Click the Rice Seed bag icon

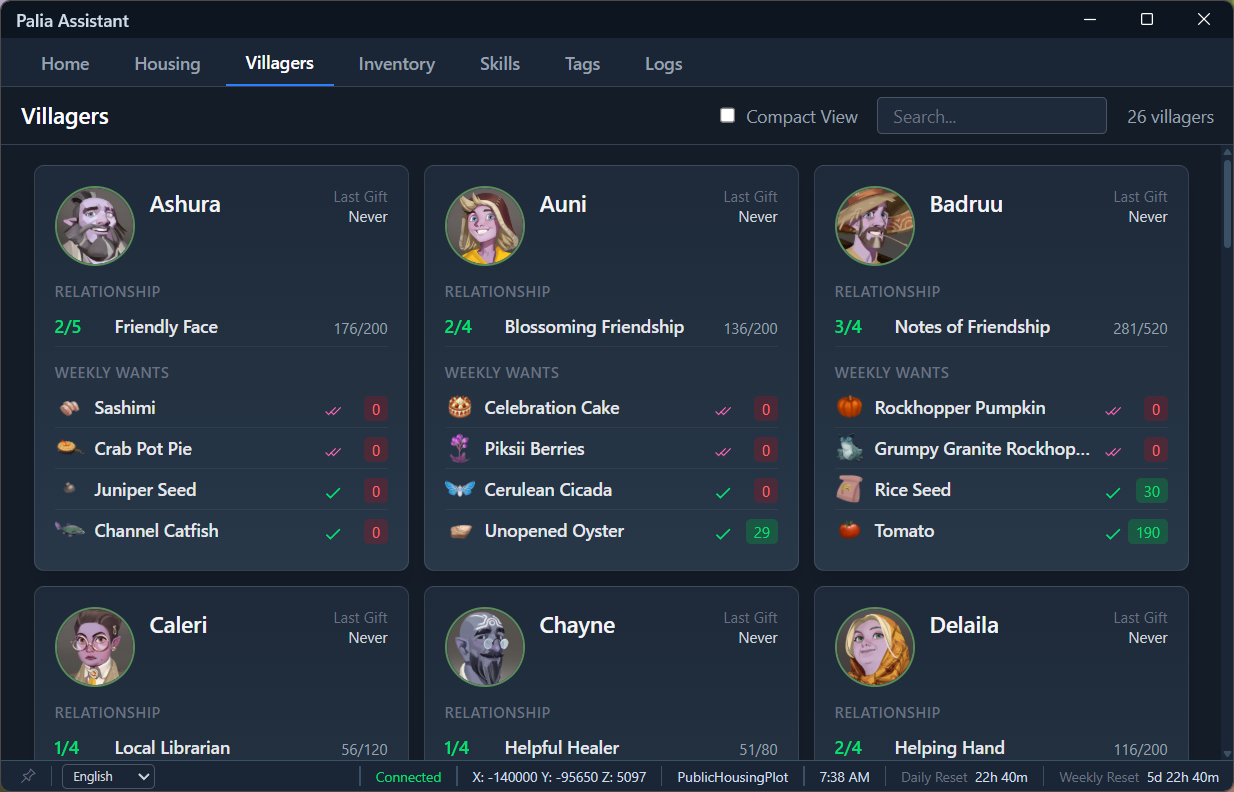click(x=849, y=490)
